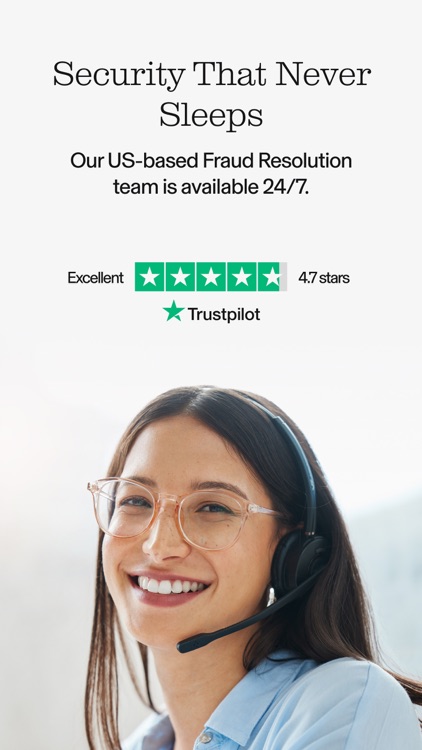Click the 'Security That Never' headline line
This screenshot has height=750, width=422.
(x=212, y=76)
